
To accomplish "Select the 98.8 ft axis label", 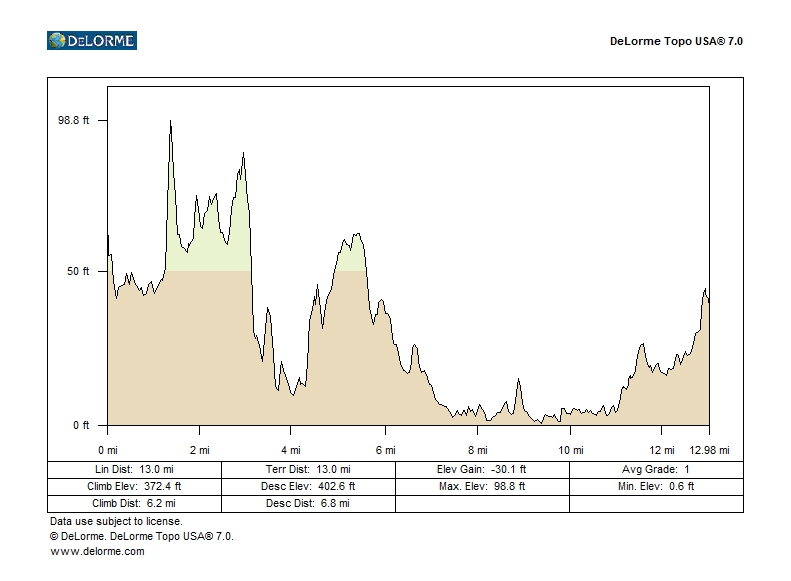I will [74, 120].
